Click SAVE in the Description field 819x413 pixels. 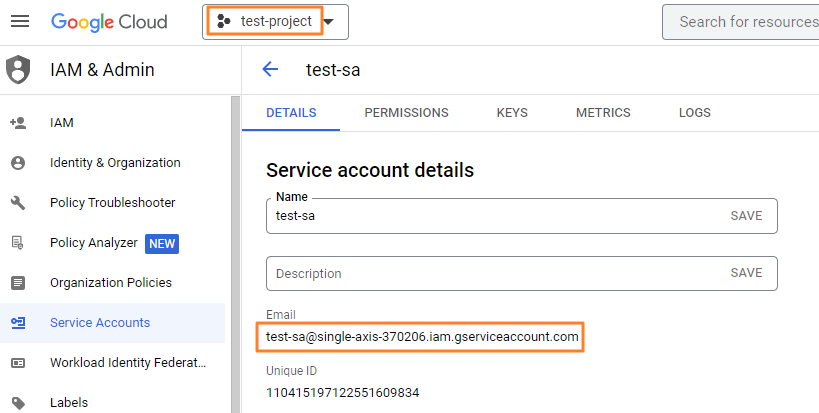point(746,273)
